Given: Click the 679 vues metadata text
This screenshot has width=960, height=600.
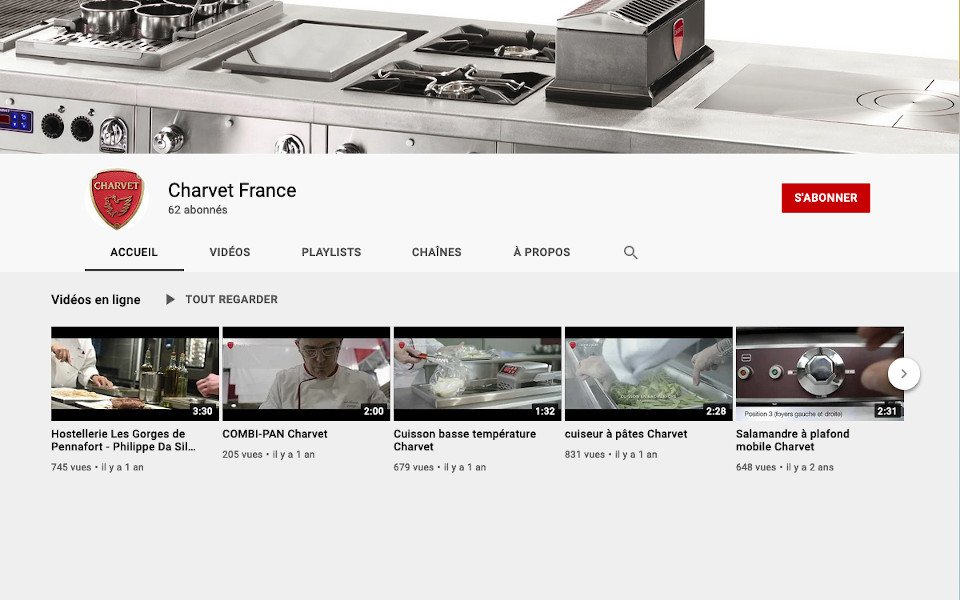Looking at the screenshot, I should pyautogui.click(x=414, y=467).
